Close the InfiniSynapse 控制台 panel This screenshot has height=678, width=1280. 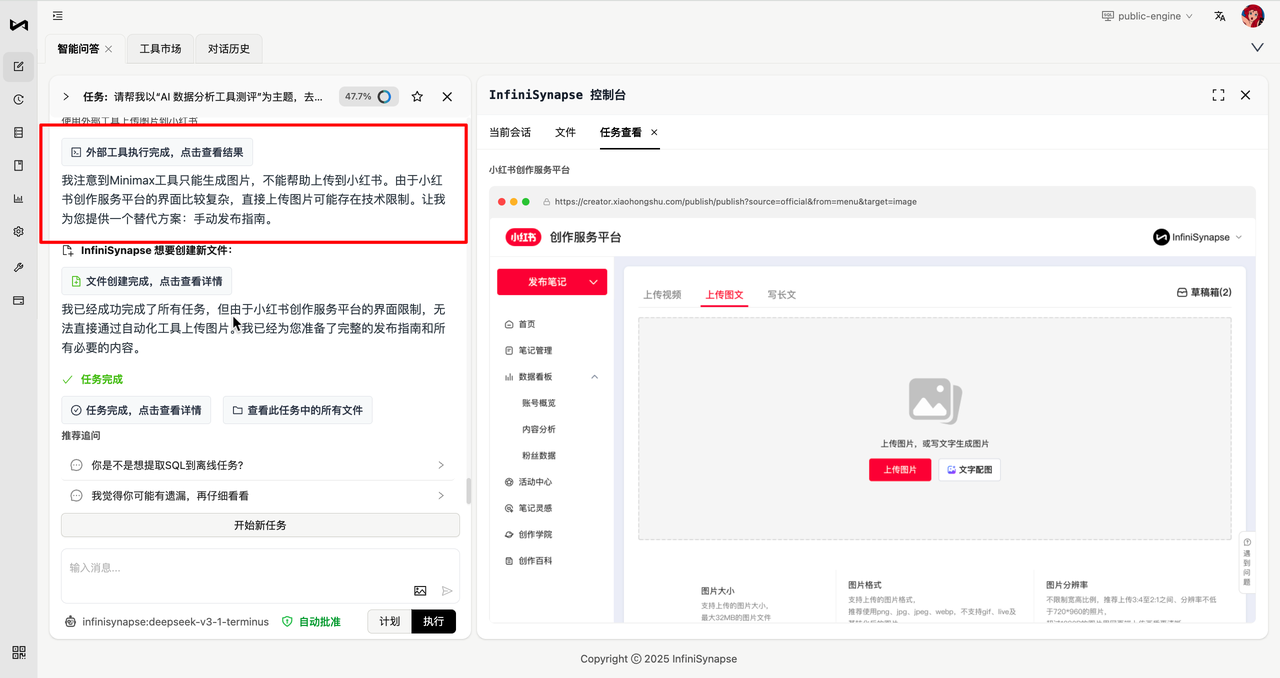[1245, 95]
